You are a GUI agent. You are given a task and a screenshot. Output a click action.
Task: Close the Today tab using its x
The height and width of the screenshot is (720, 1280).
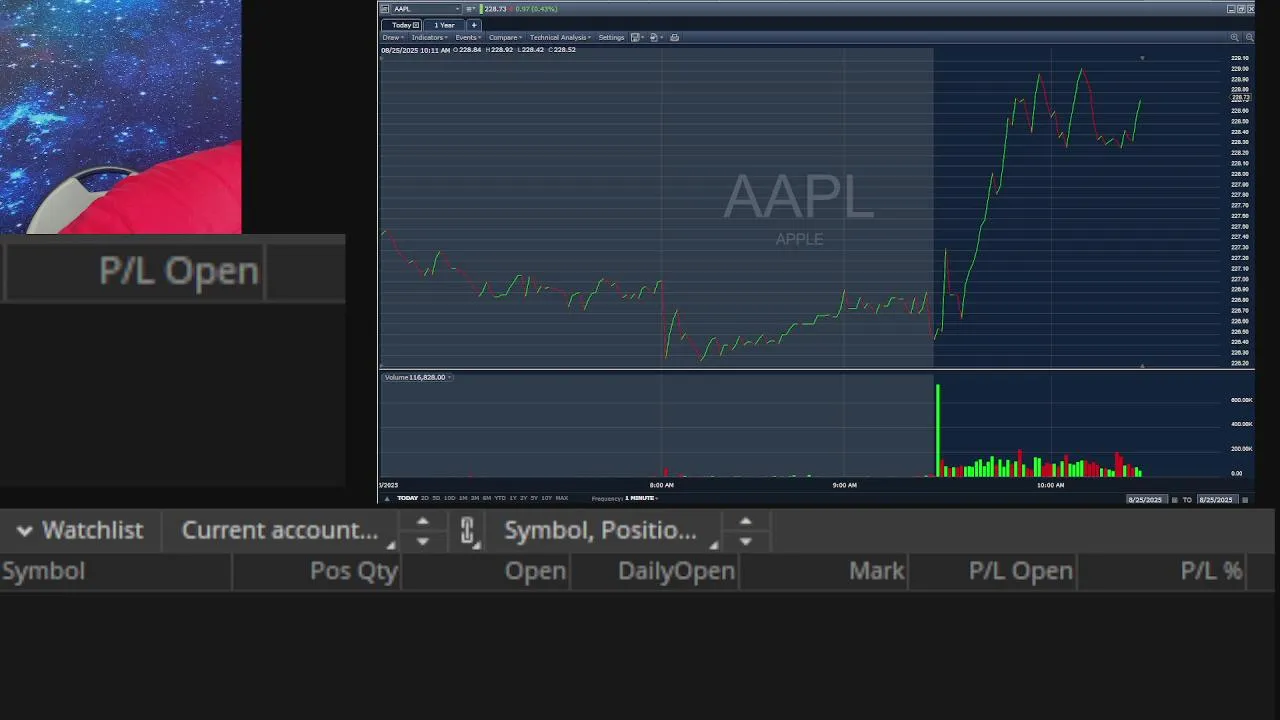(x=416, y=25)
